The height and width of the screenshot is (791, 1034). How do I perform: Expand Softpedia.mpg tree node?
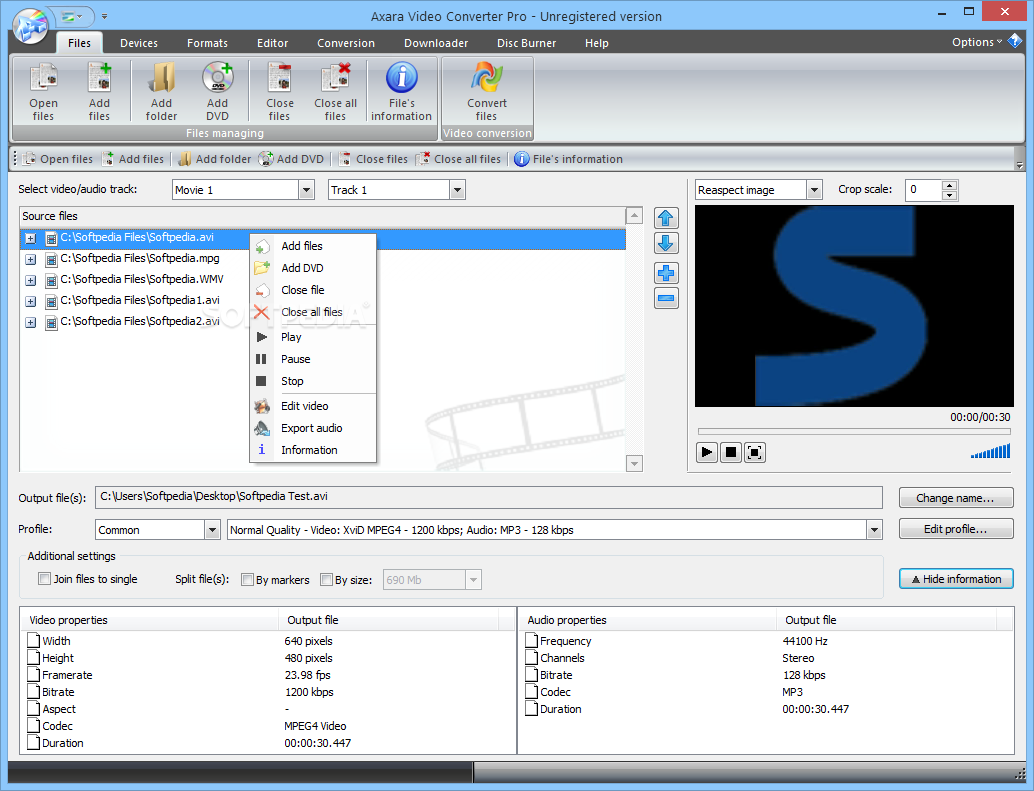pos(30,259)
